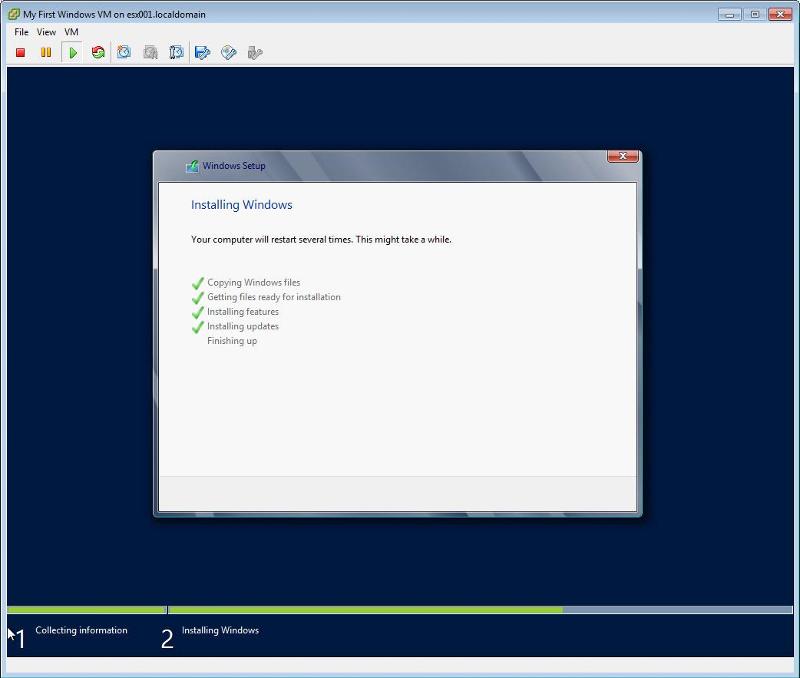Suspend the VM with the pause icon
Screen dimensions: 800x678
pyautogui.click(x=46, y=53)
